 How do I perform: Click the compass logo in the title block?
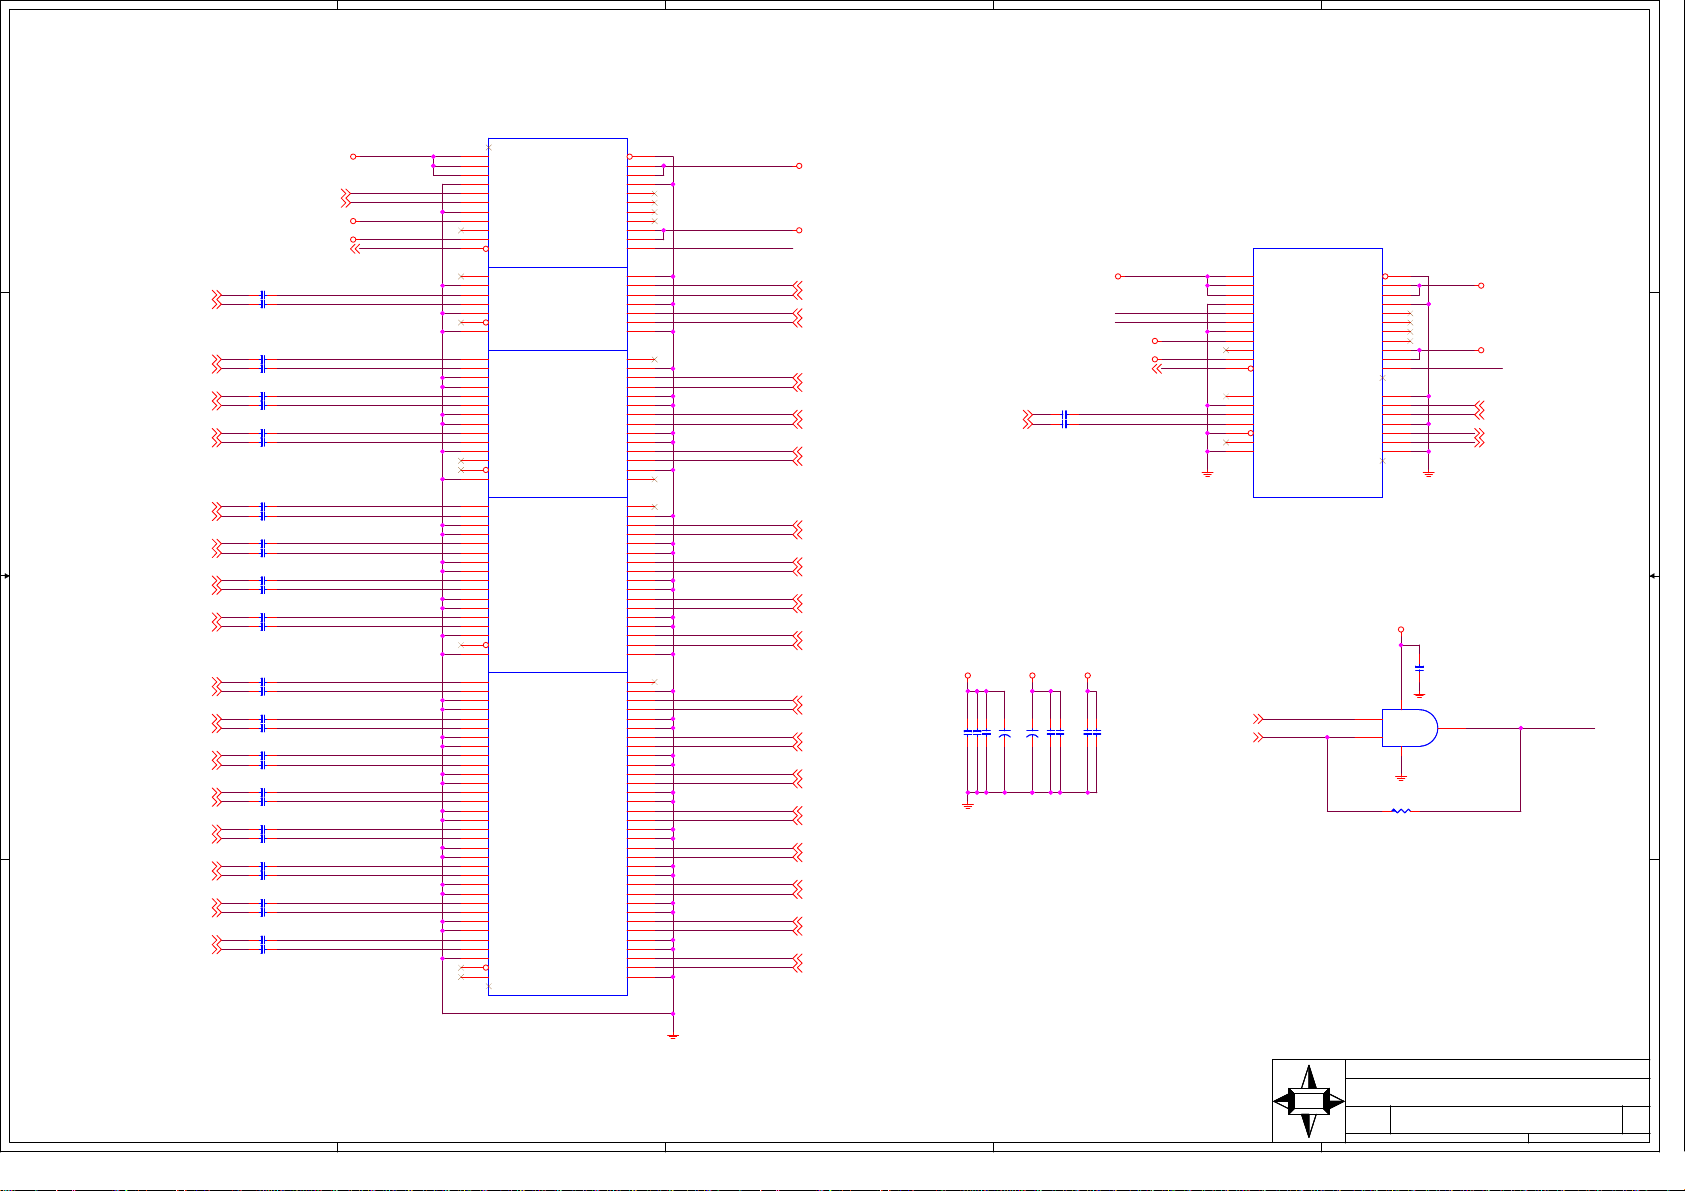tap(1309, 1101)
